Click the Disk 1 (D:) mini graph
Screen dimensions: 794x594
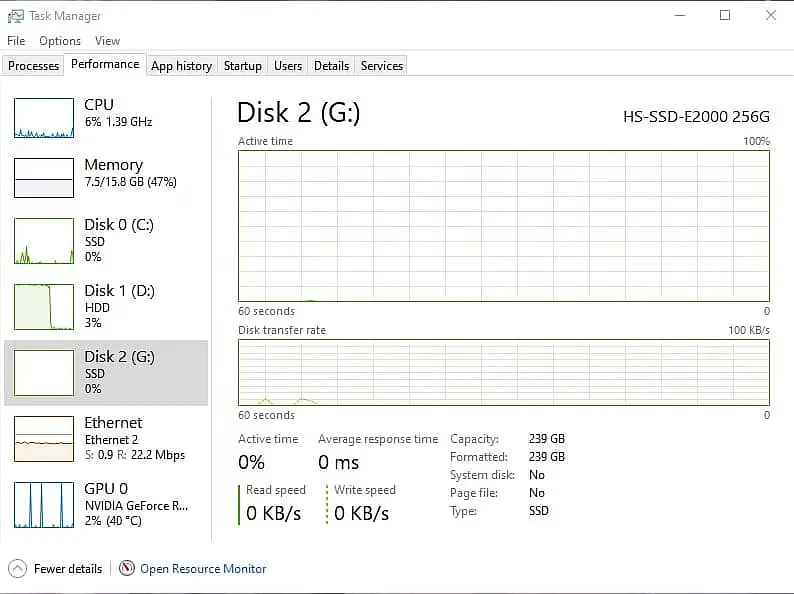[44, 307]
